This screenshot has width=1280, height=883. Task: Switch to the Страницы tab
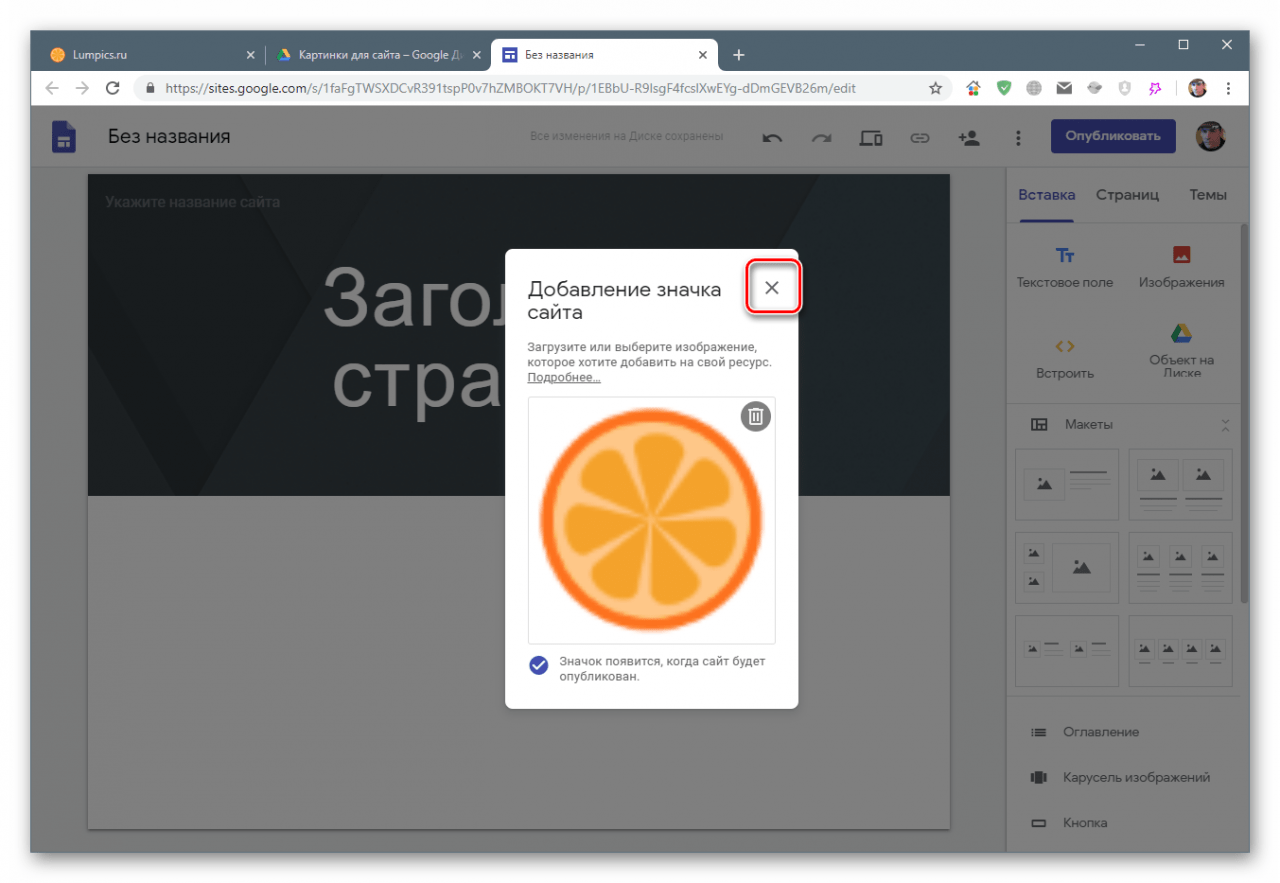pyautogui.click(x=1127, y=195)
